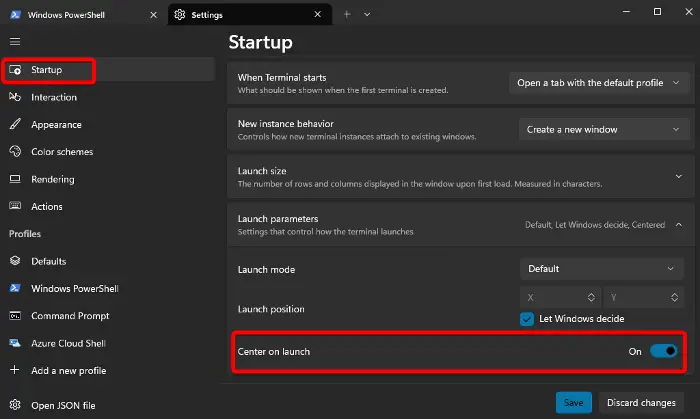Open a new tab with the plus button

pos(347,14)
